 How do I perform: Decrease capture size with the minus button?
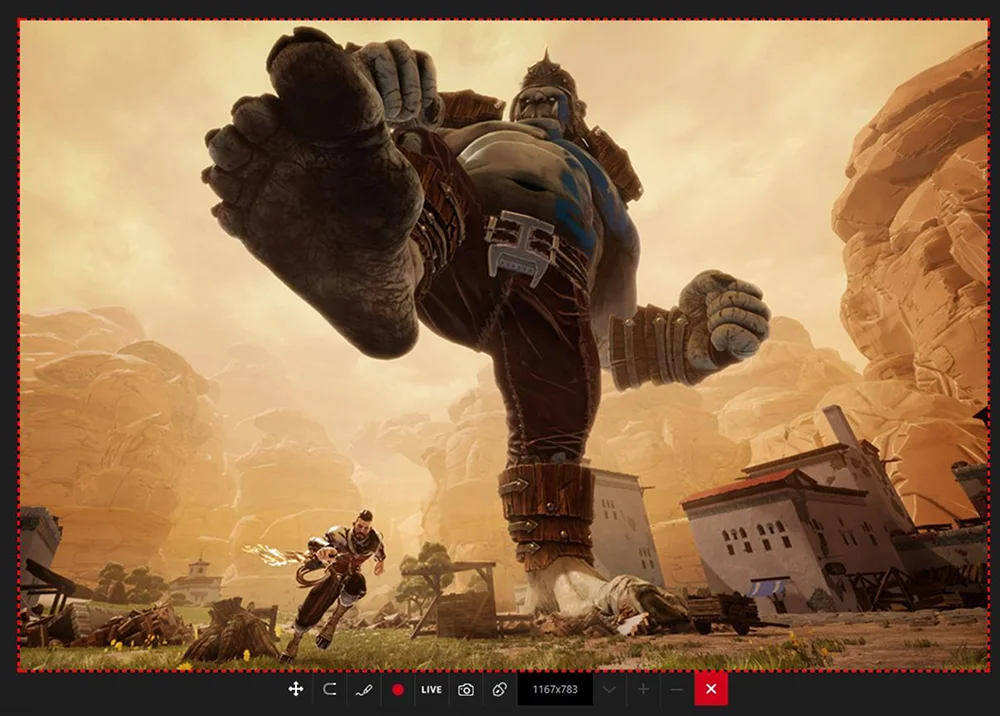pos(677,689)
